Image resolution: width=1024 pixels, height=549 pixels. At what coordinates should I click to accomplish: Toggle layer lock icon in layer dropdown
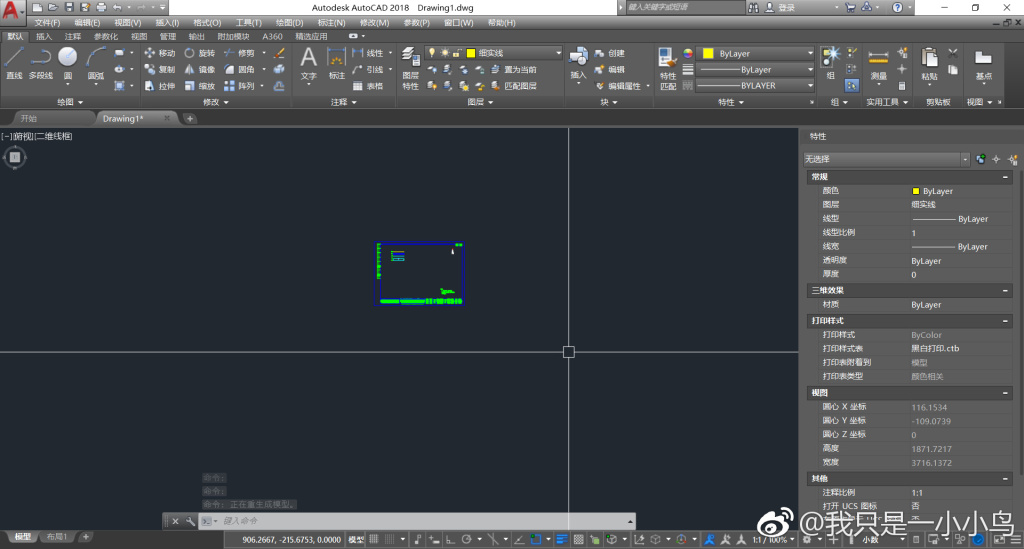457,53
